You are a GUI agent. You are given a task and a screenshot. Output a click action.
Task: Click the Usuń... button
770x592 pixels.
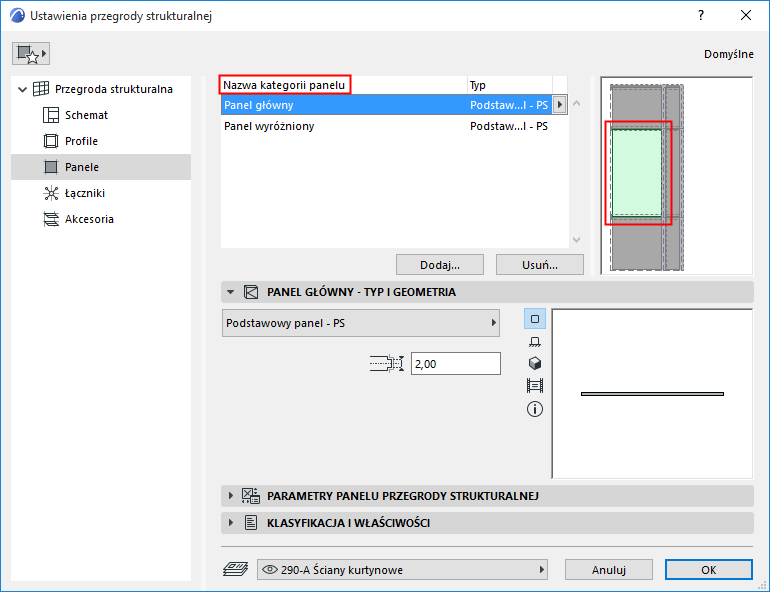point(540,265)
